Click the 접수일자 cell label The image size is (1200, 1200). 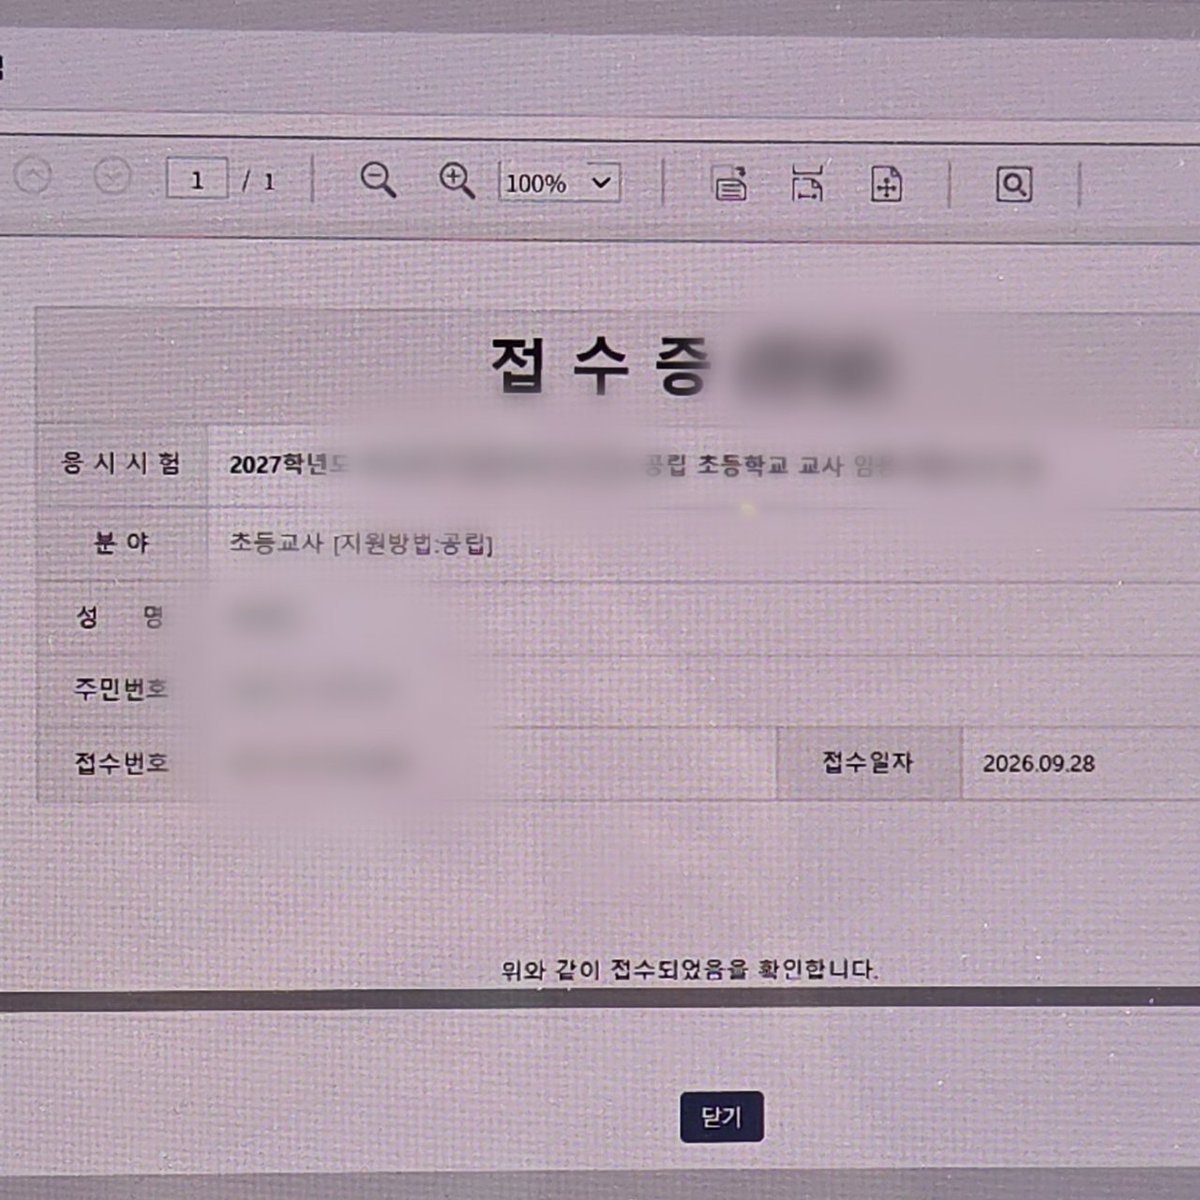click(x=868, y=762)
